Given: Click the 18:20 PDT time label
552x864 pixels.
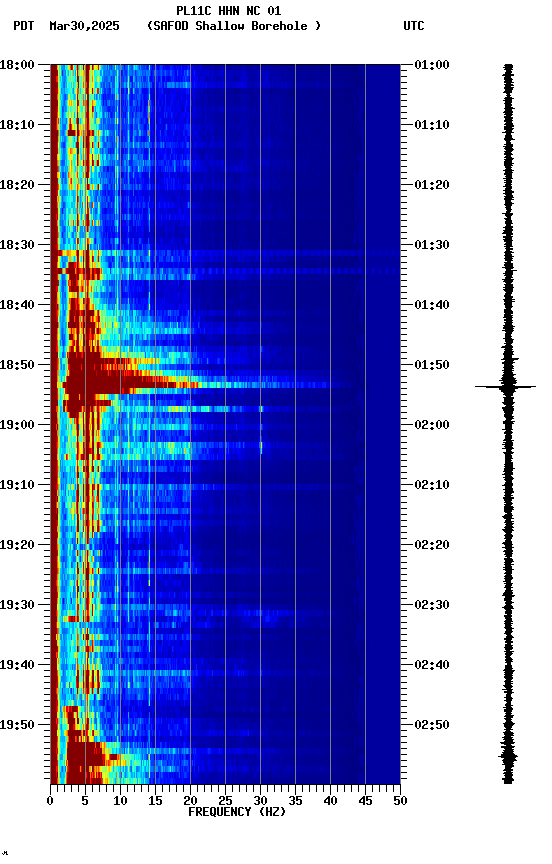Looking at the screenshot, I should (x=17, y=185).
